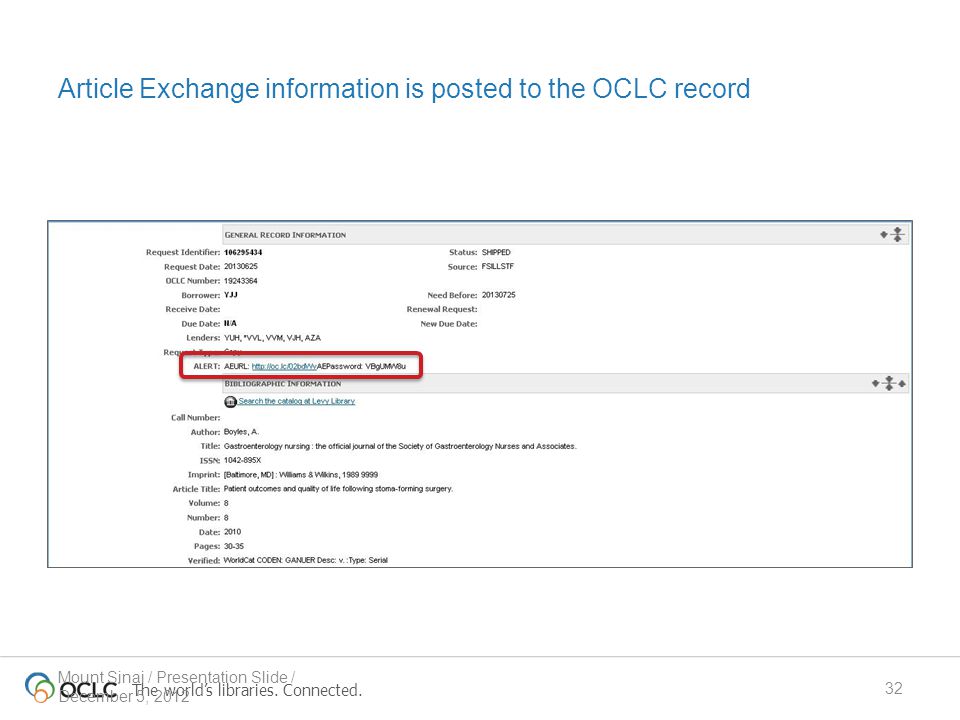Select the Request Date value 20130625
This screenshot has height=720, width=960.
(241, 266)
